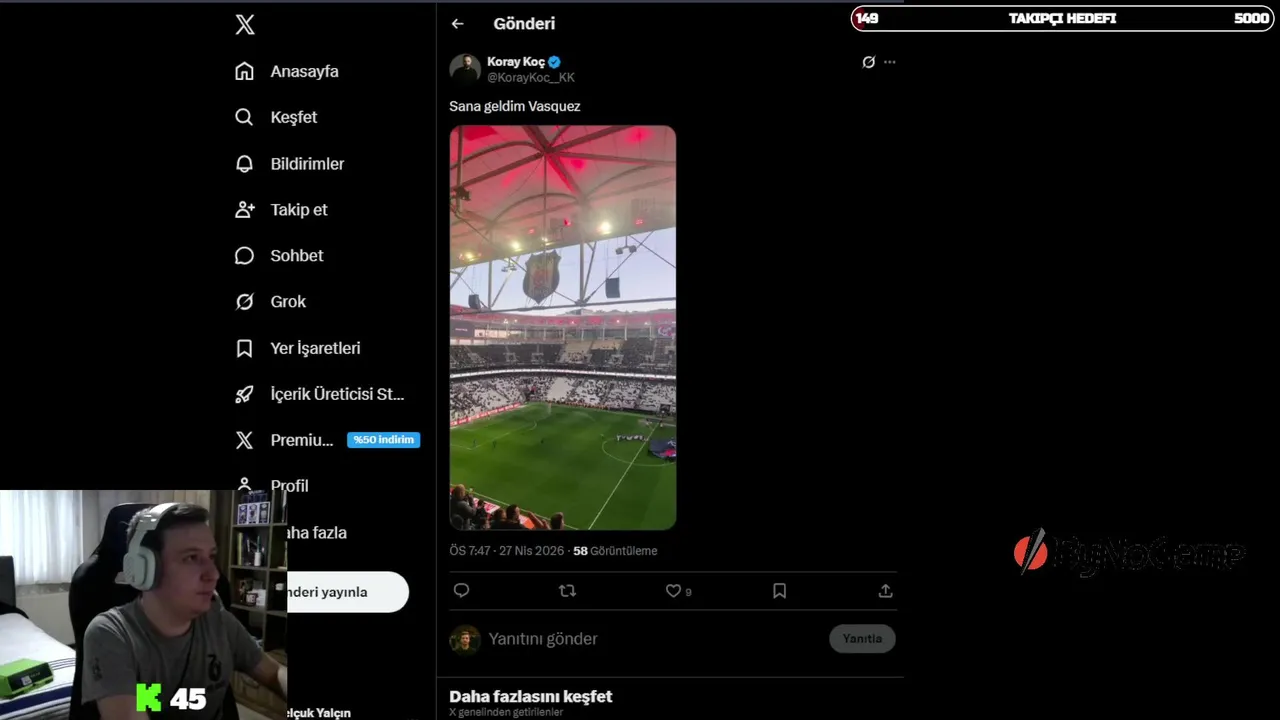Click the X logo icon
1280x720 pixels.
tap(245, 25)
